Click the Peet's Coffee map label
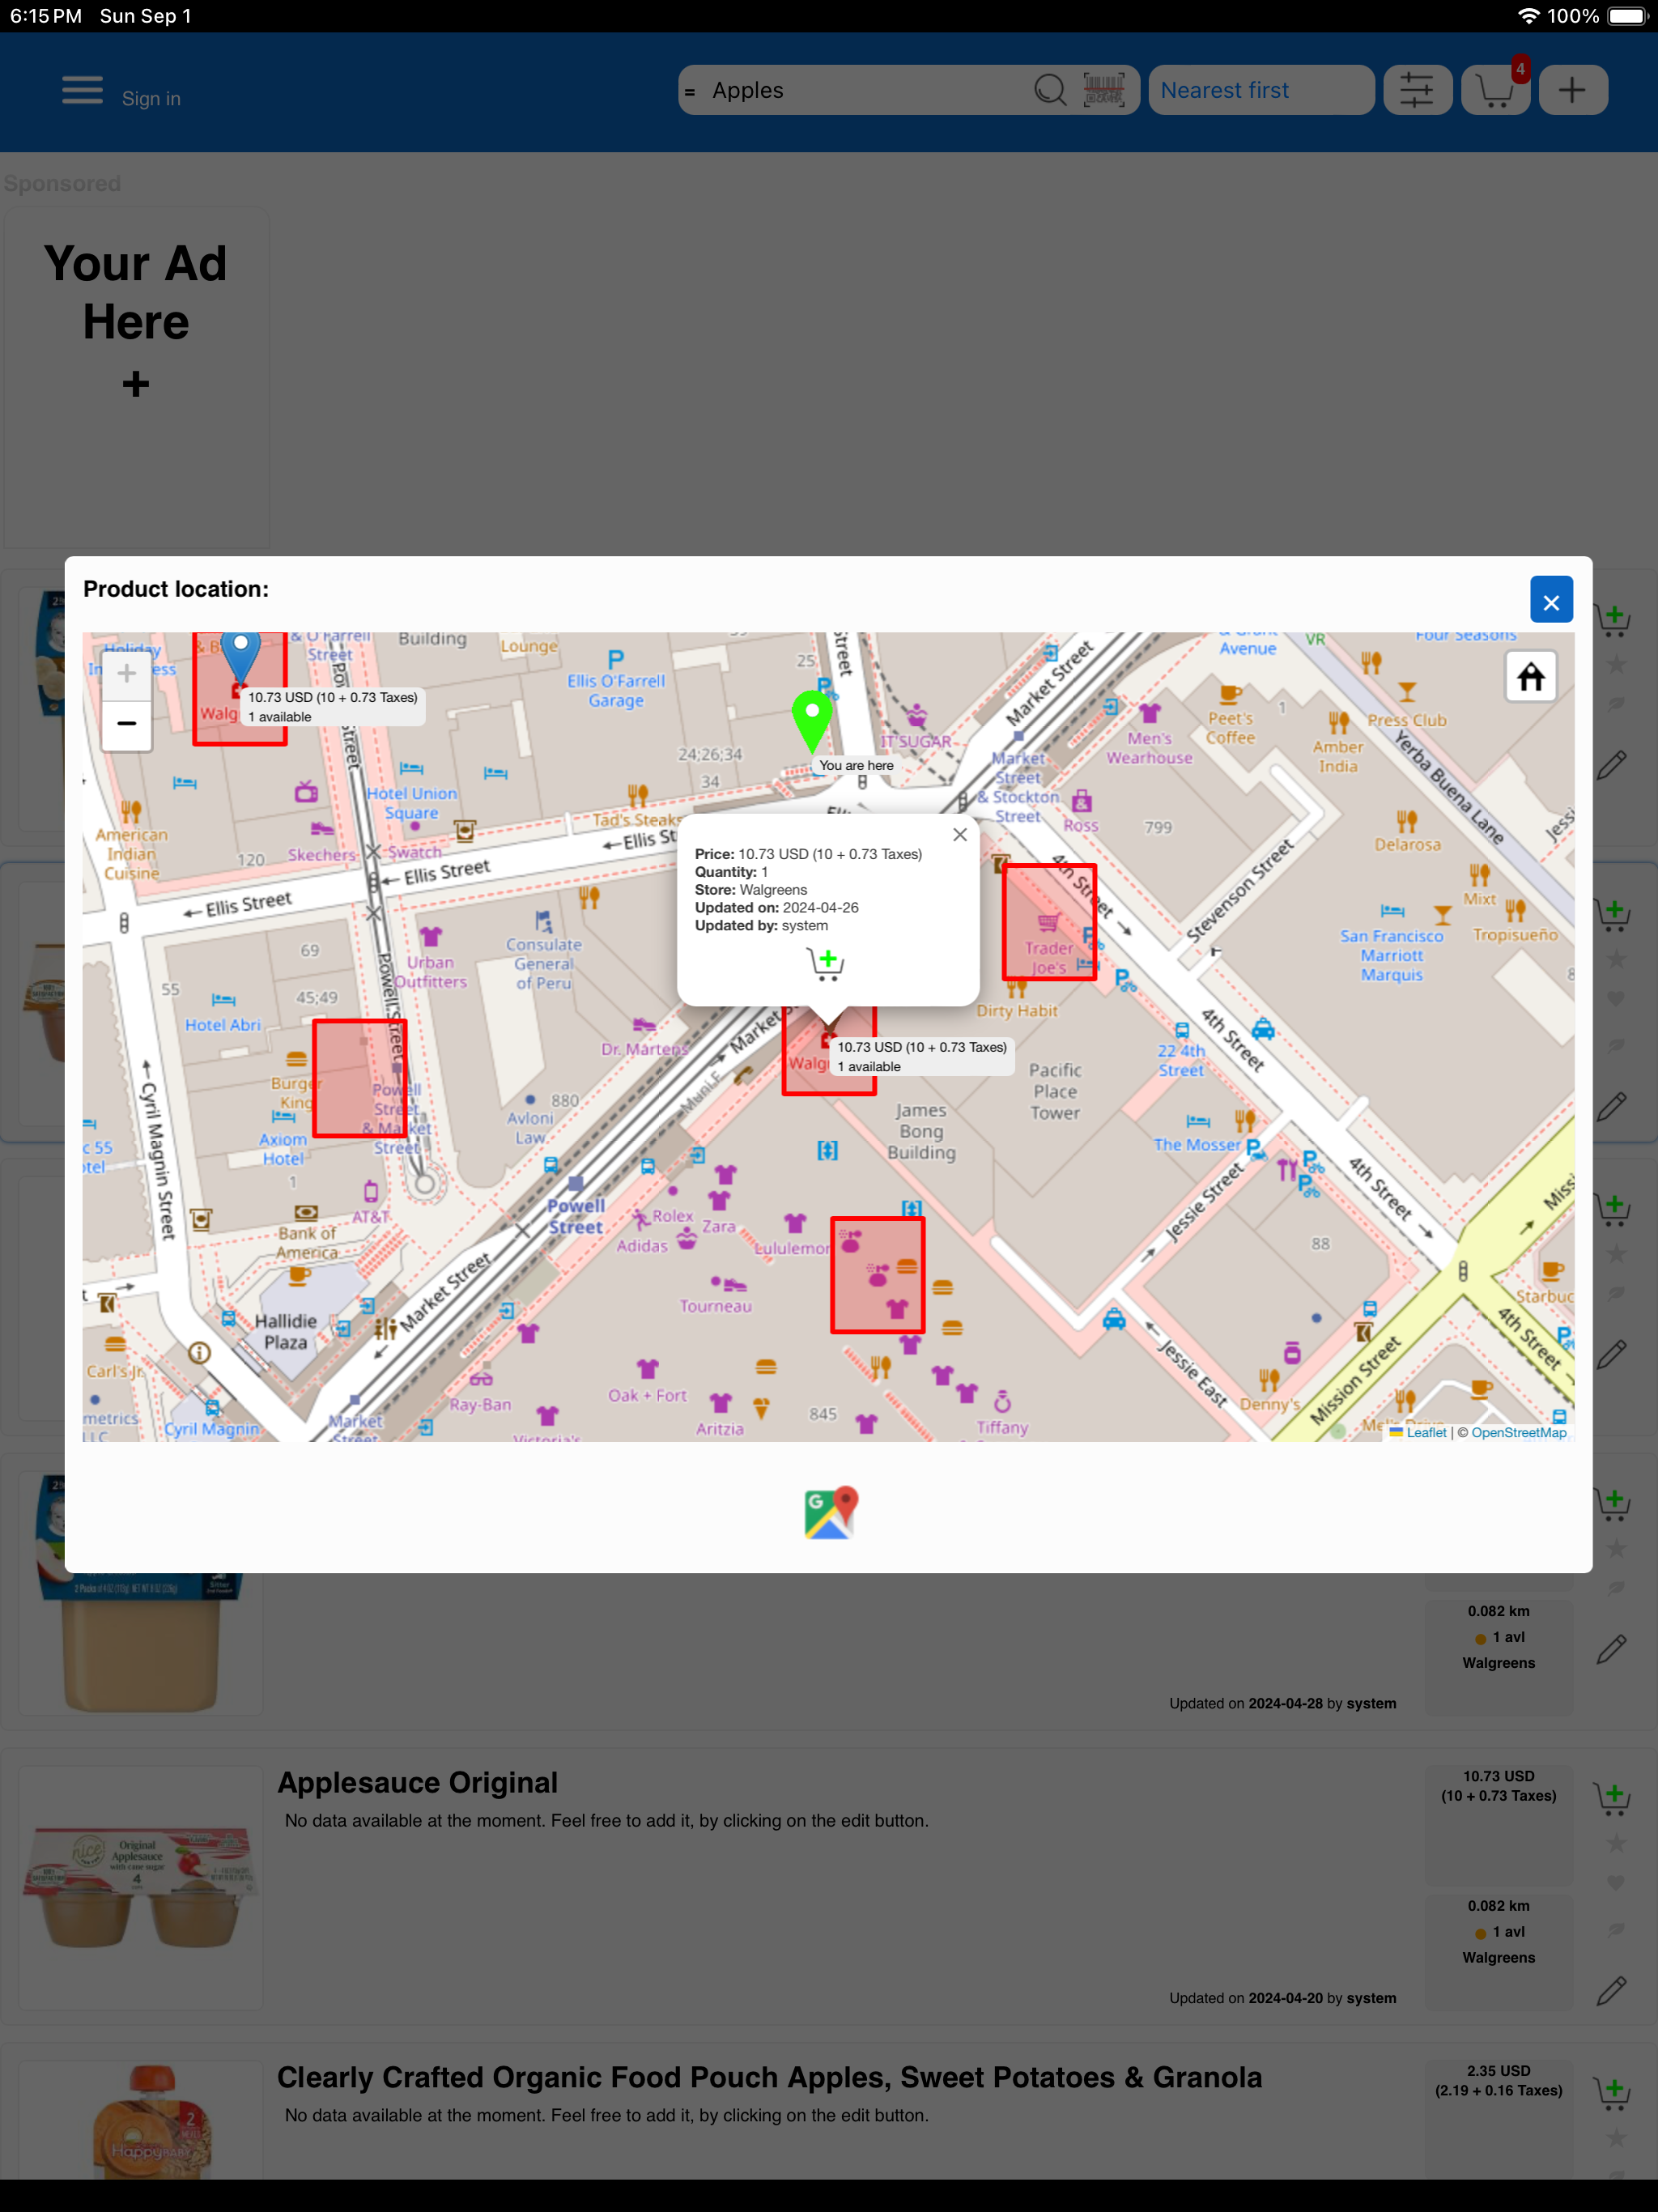The width and height of the screenshot is (1658, 2212). tap(1230, 727)
